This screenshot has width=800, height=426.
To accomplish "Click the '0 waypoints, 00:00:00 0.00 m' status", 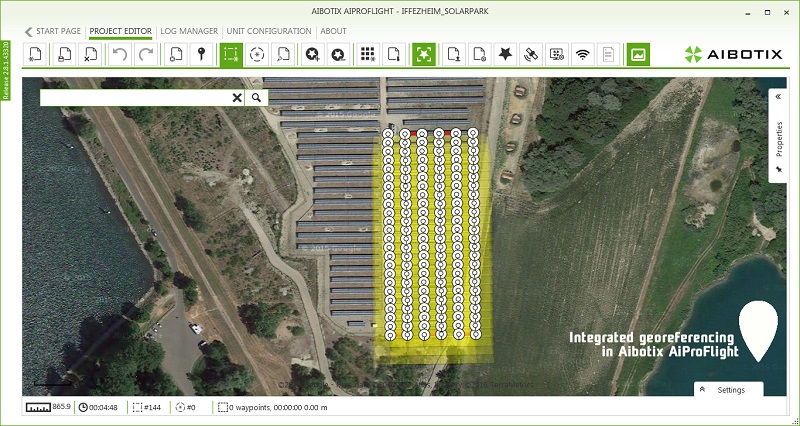I will pyautogui.click(x=273, y=408).
